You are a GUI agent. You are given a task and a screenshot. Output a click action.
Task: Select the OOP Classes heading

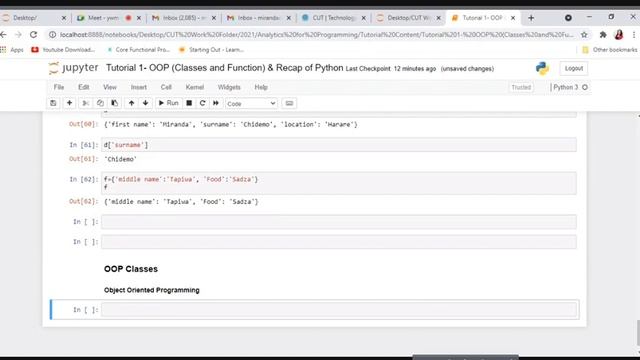(x=131, y=269)
